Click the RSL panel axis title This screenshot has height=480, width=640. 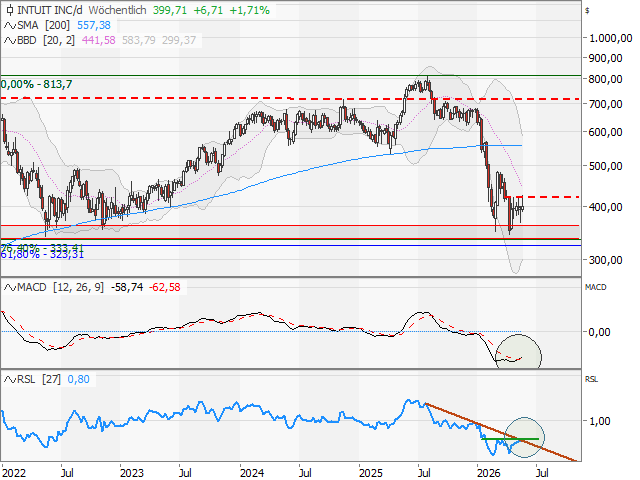tap(591, 380)
